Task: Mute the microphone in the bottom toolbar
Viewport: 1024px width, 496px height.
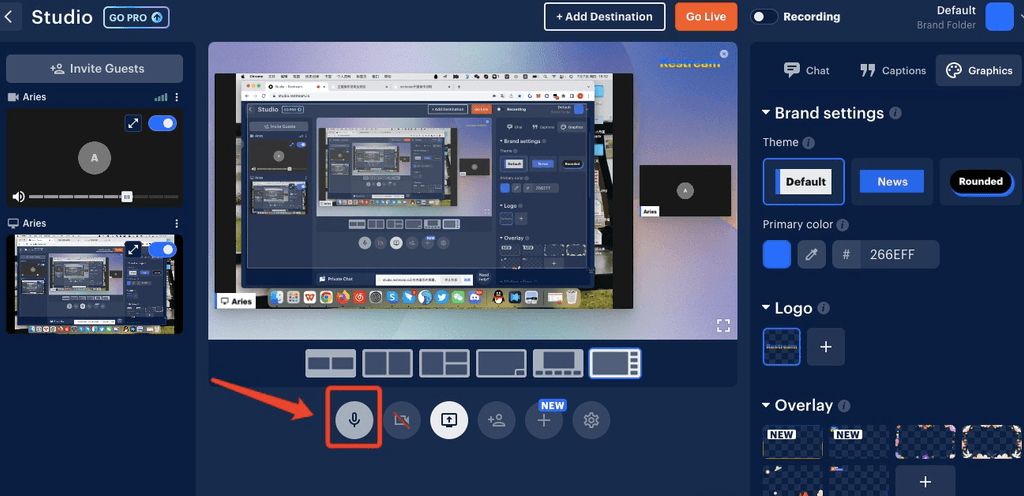Action: [x=354, y=420]
